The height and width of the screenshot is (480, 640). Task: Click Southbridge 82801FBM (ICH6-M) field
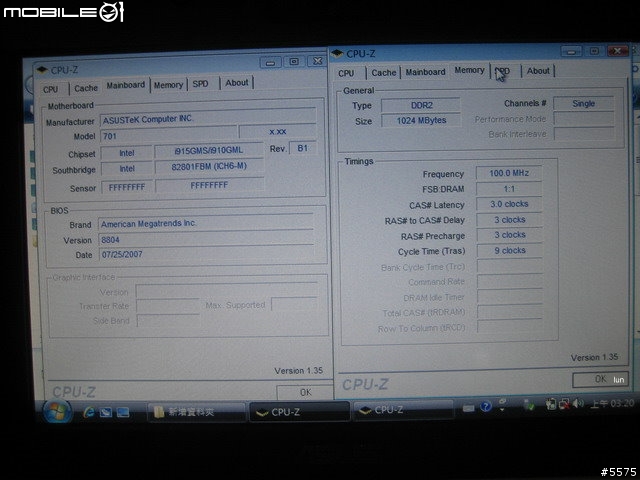click(209, 167)
